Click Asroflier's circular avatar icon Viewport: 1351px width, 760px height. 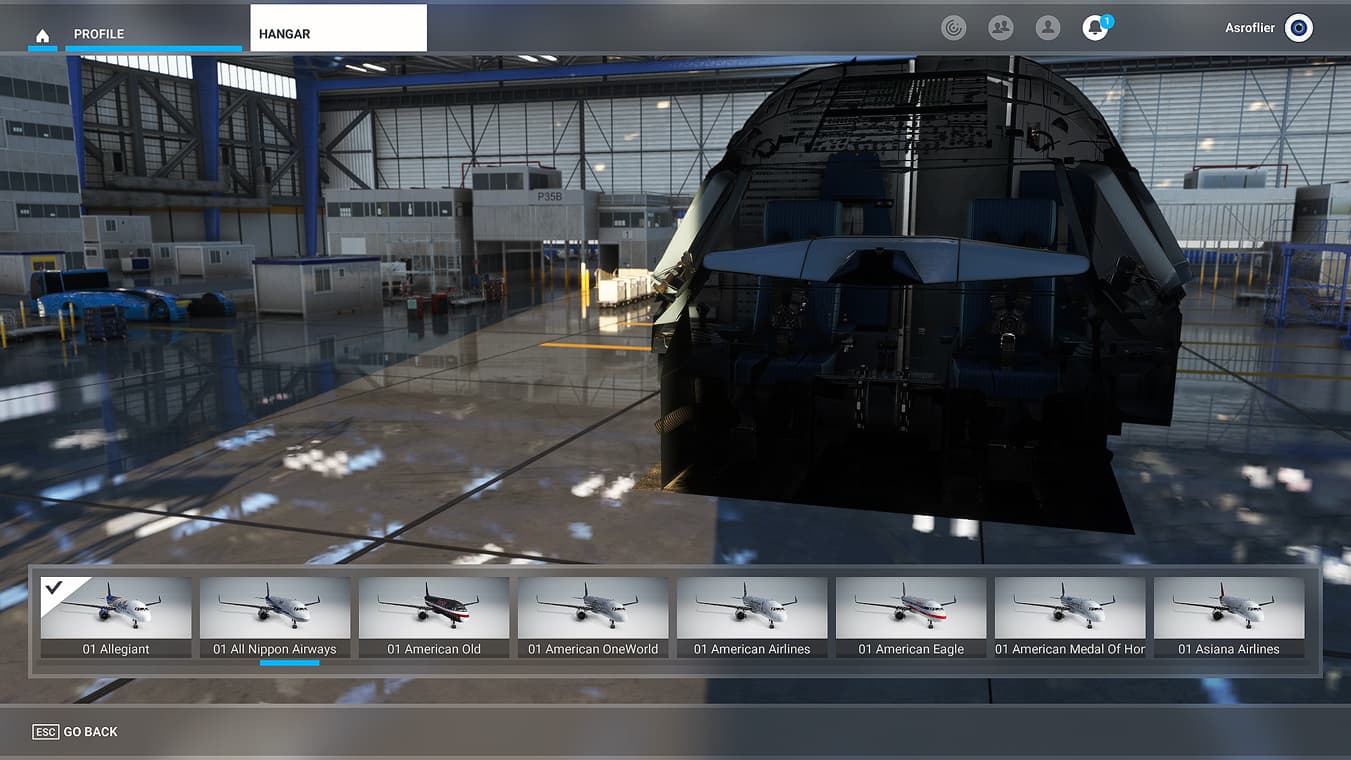[1298, 27]
